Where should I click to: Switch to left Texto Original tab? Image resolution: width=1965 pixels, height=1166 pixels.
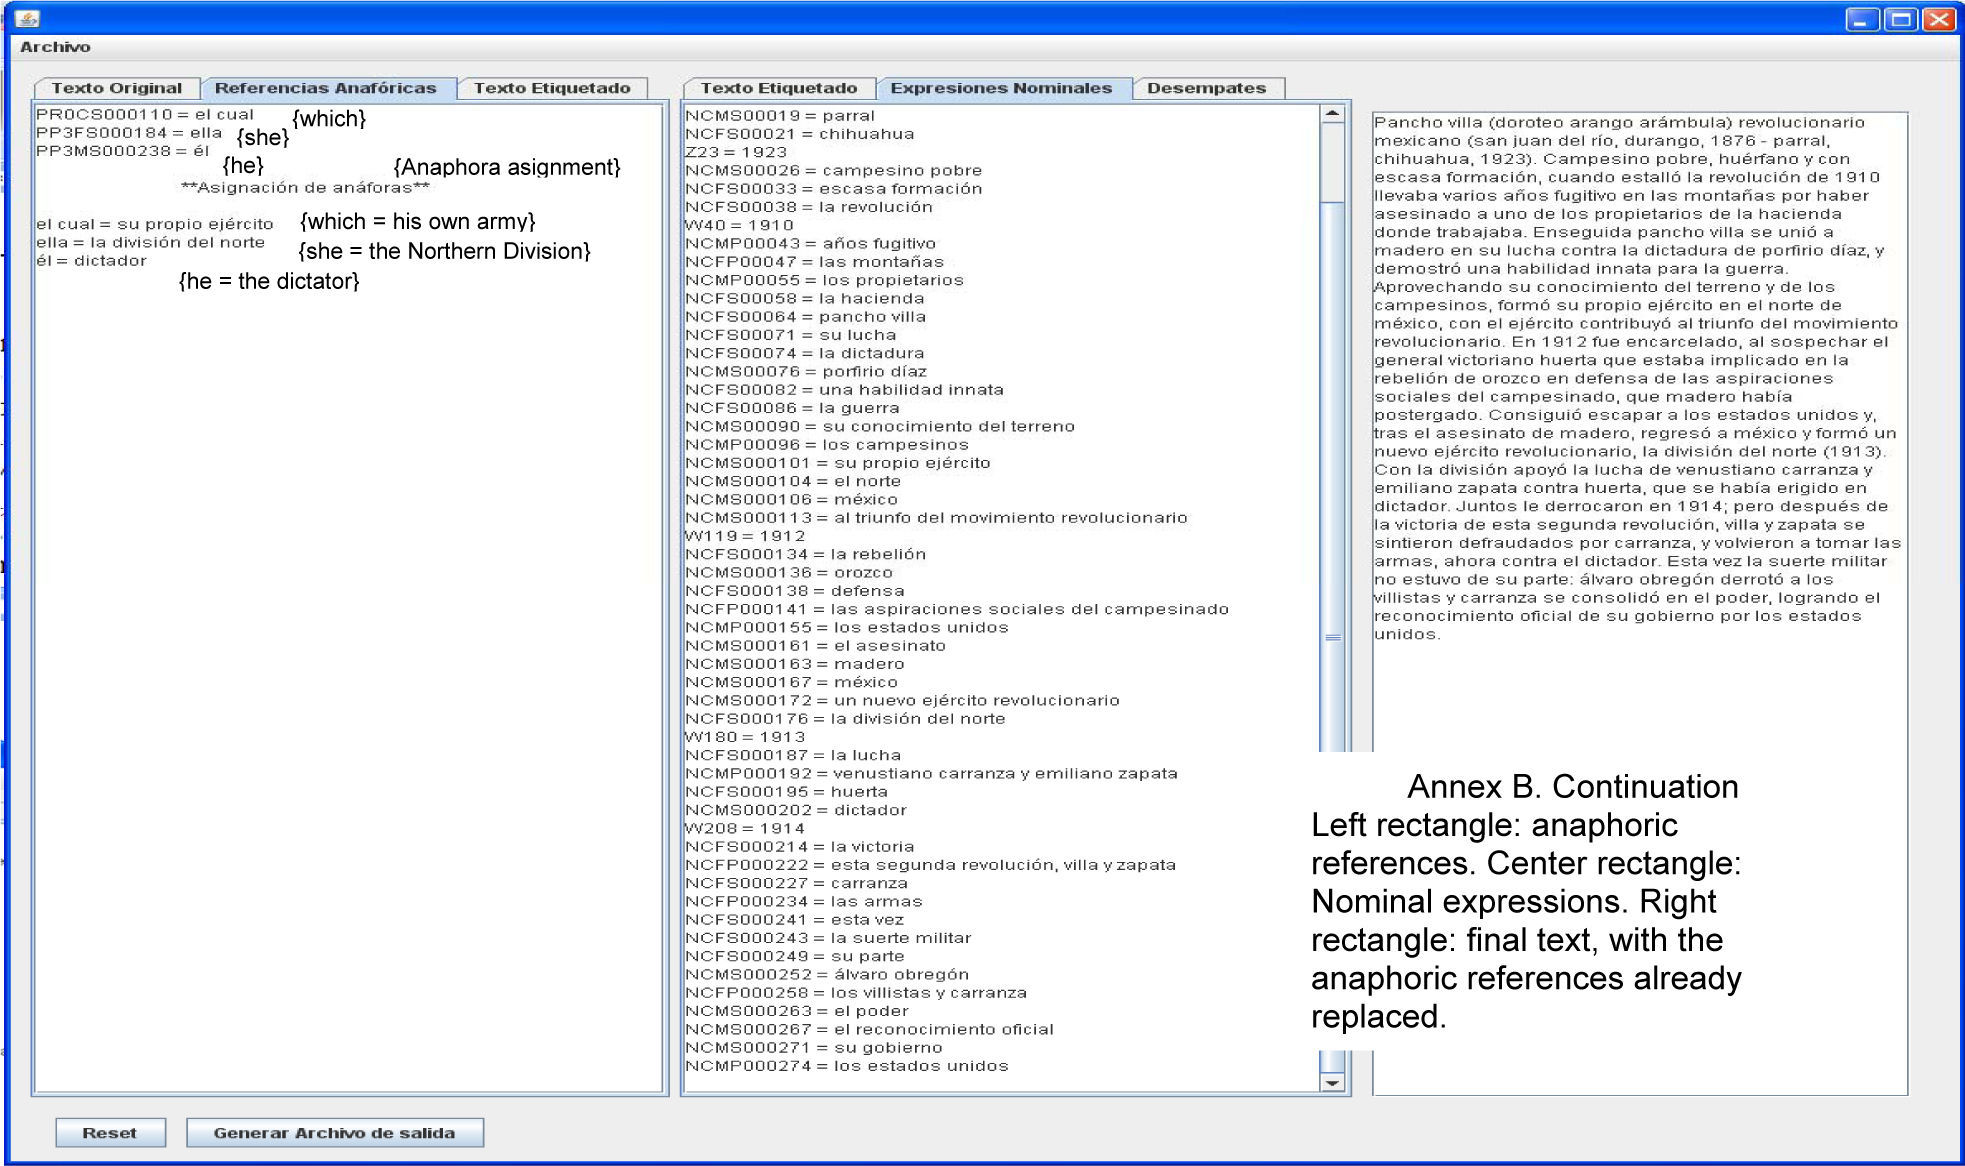point(116,88)
